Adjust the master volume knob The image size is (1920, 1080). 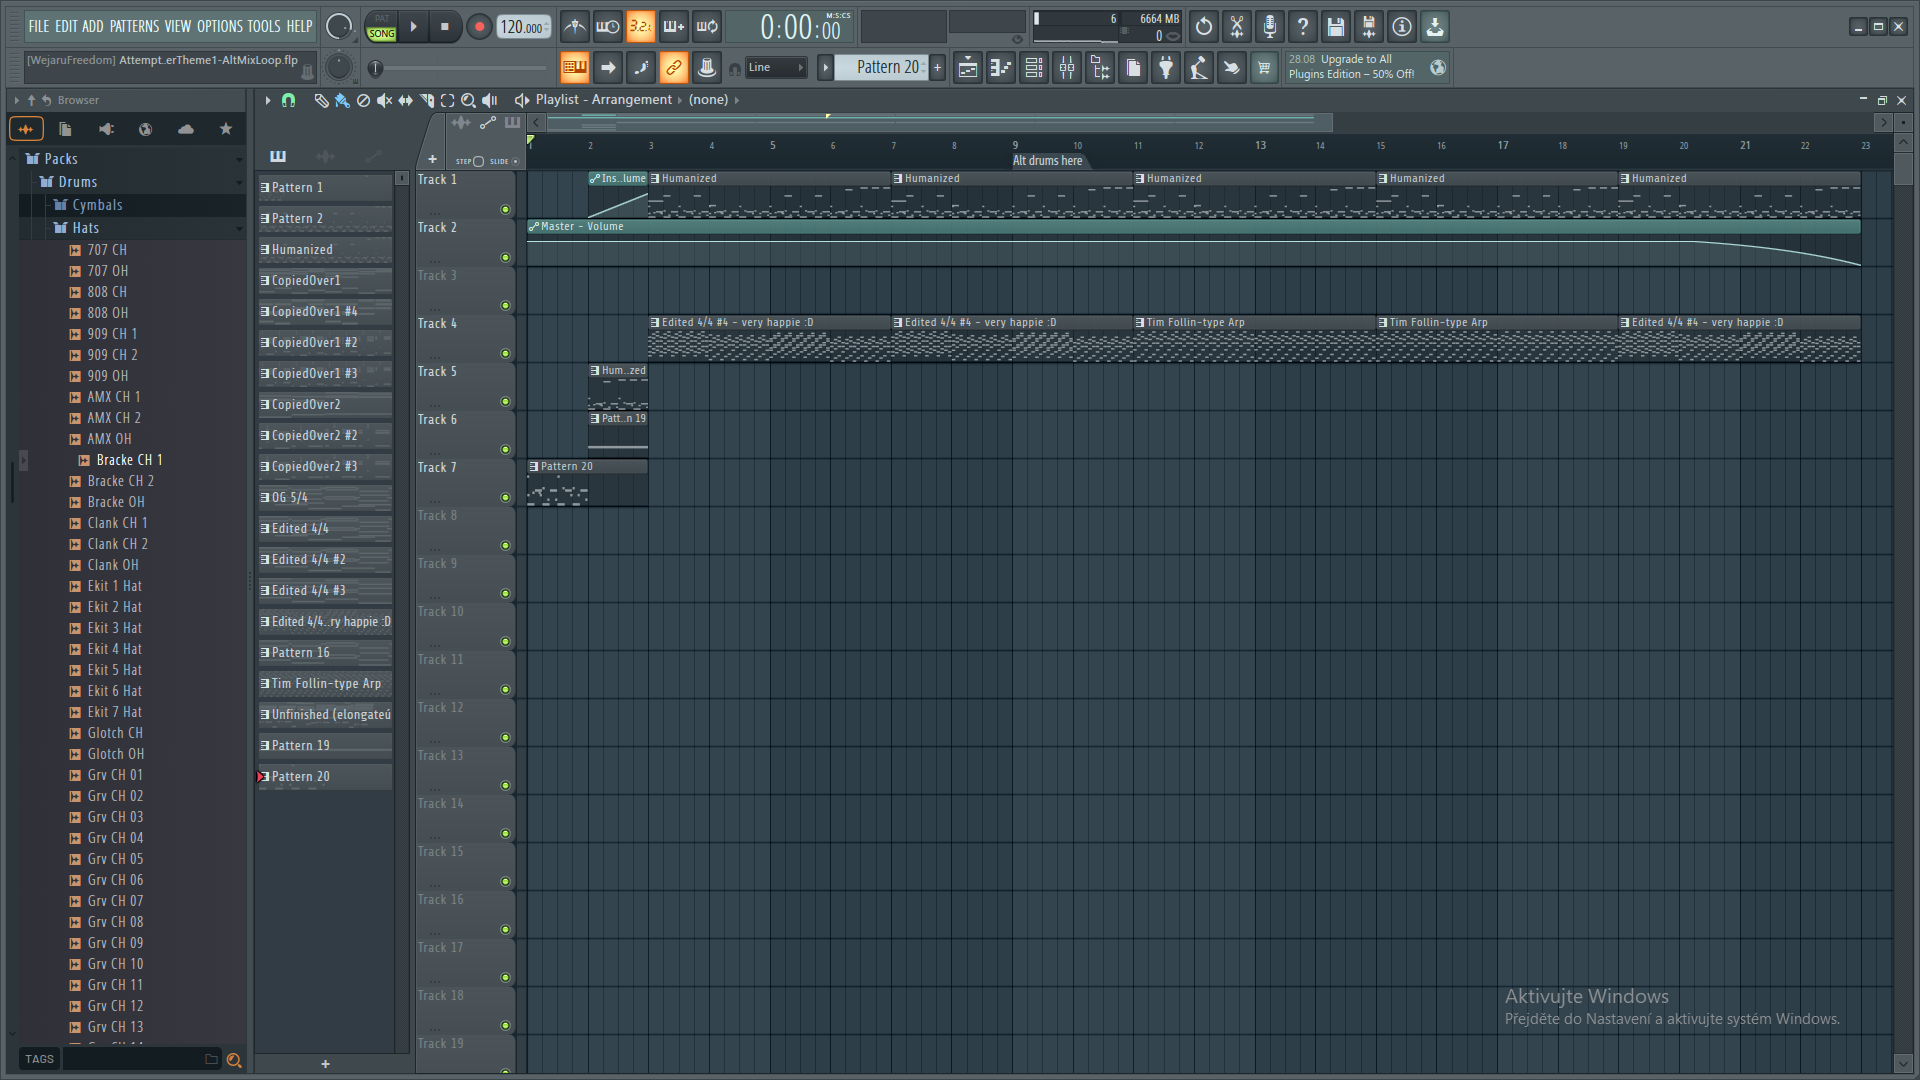pos(339,27)
